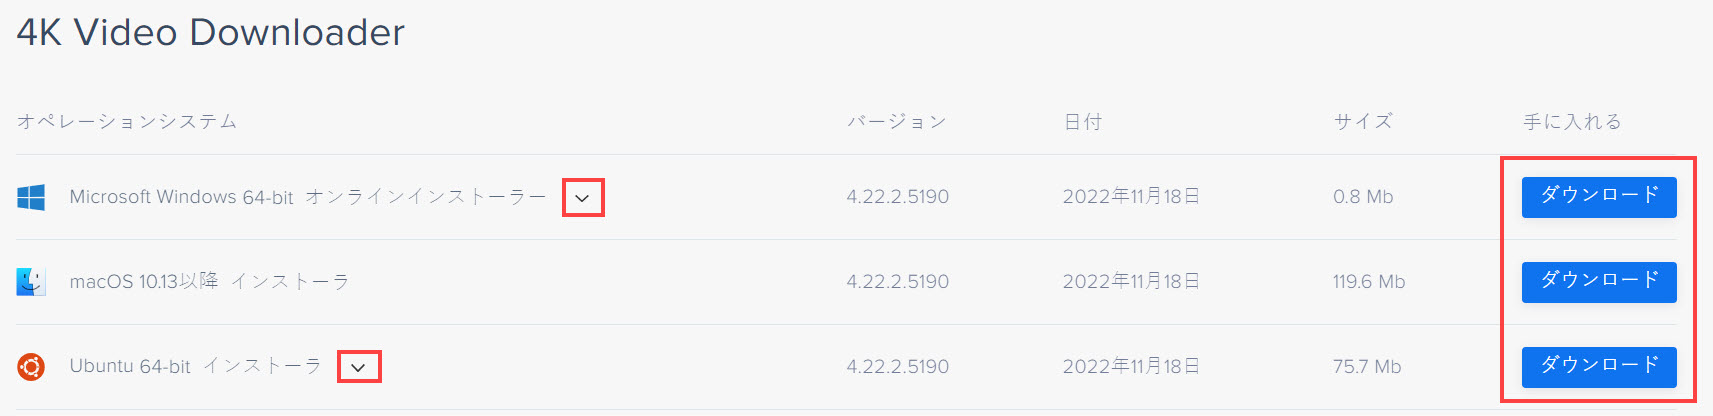Screen dimensions: 1713x416
Task: Click the 119.6 Mb size value
Action: point(1369,282)
